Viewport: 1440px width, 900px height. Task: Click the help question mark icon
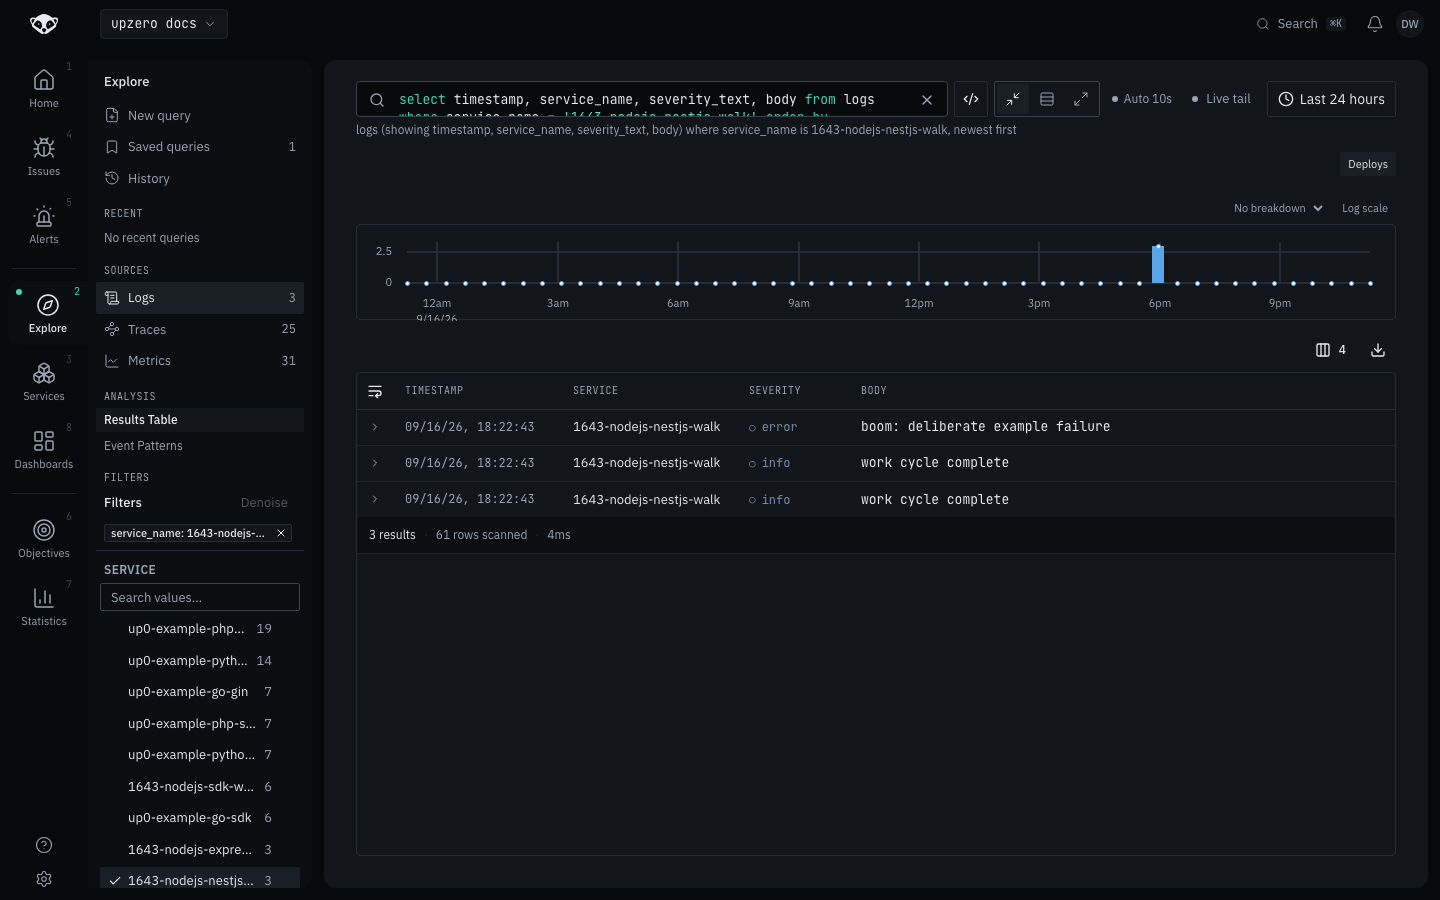pyautogui.click(x=44, y=845)
